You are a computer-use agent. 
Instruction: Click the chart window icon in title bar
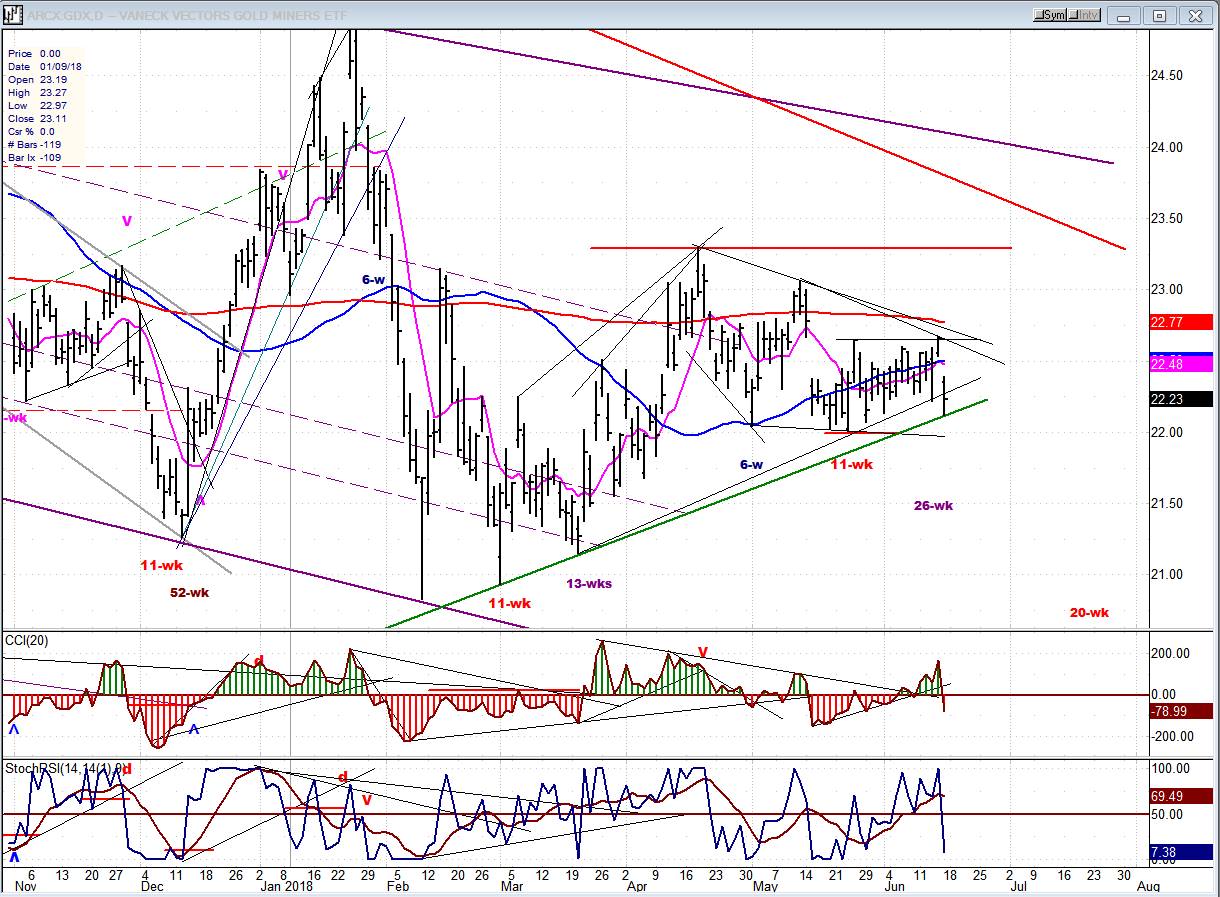click(x=13, y=16)
